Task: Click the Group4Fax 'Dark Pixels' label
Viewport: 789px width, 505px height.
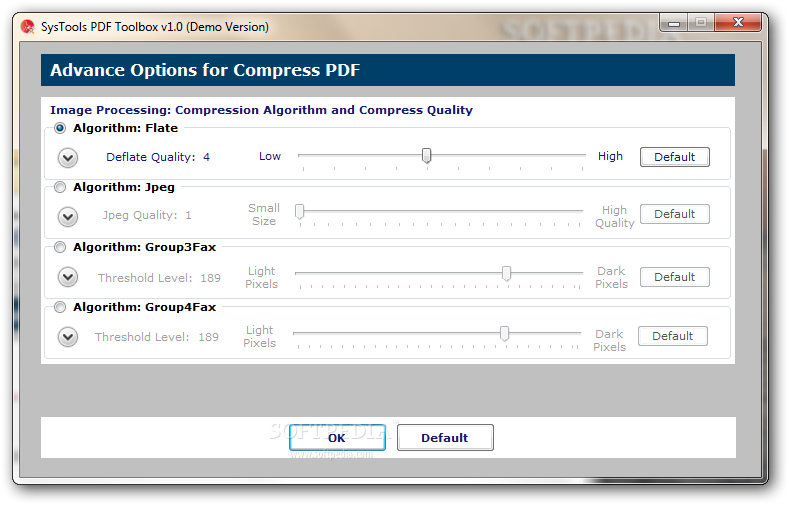Action: pos(609,341)
